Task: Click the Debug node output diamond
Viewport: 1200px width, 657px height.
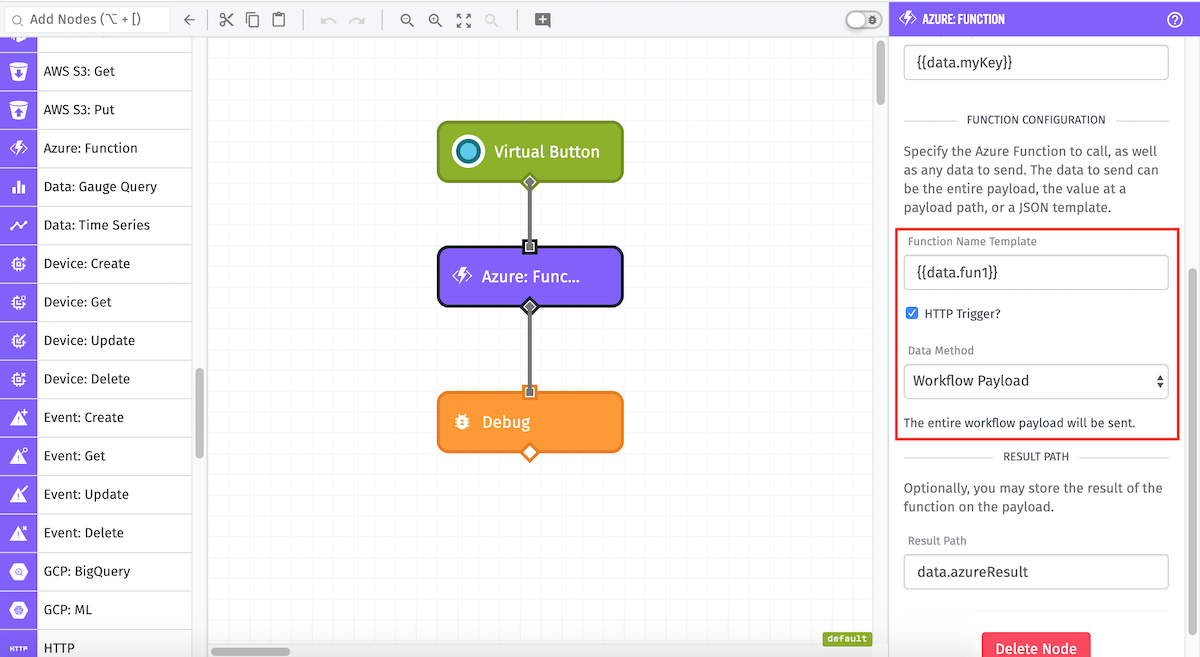Action: [x=530, y=453]
